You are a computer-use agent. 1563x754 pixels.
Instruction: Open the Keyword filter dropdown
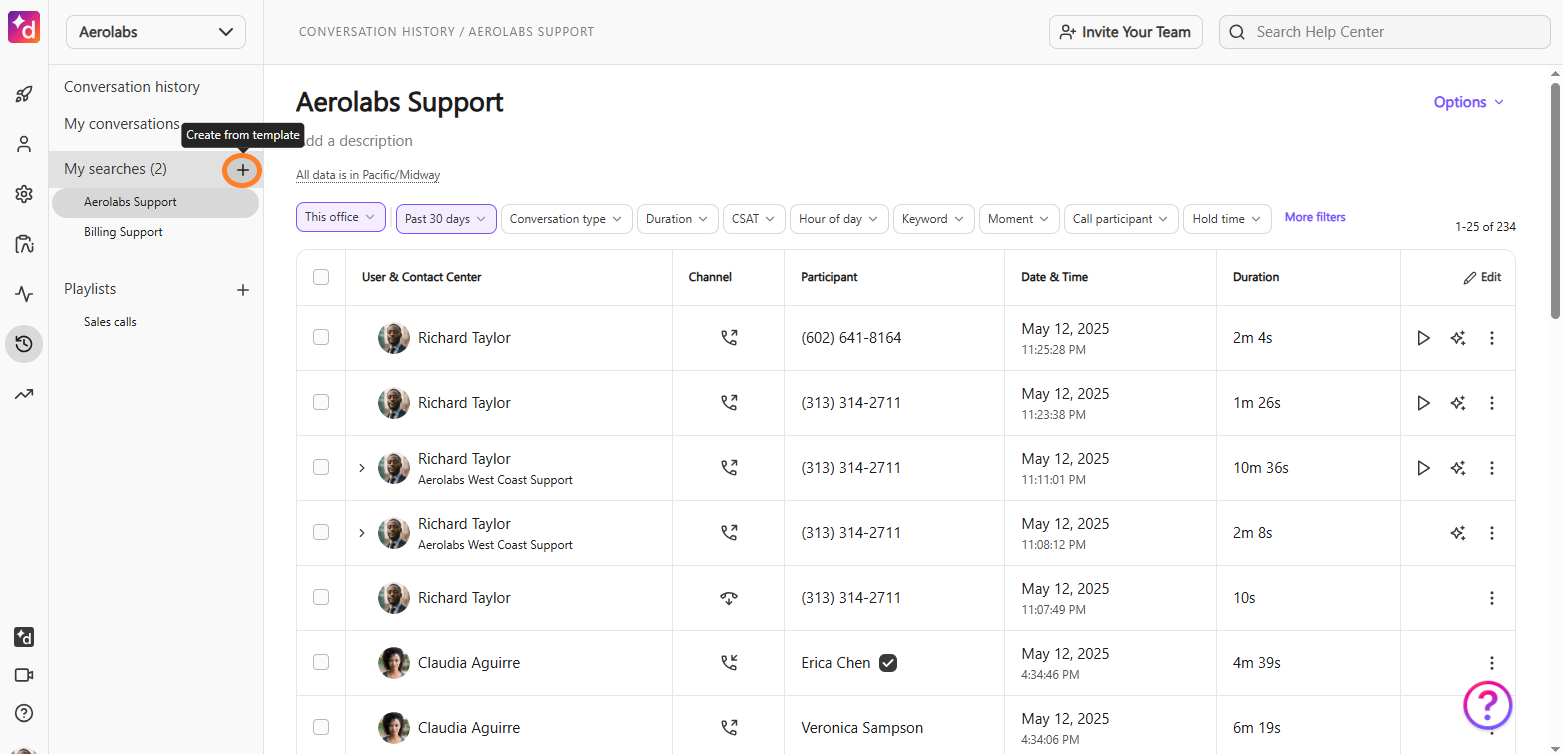coord(933,219)
